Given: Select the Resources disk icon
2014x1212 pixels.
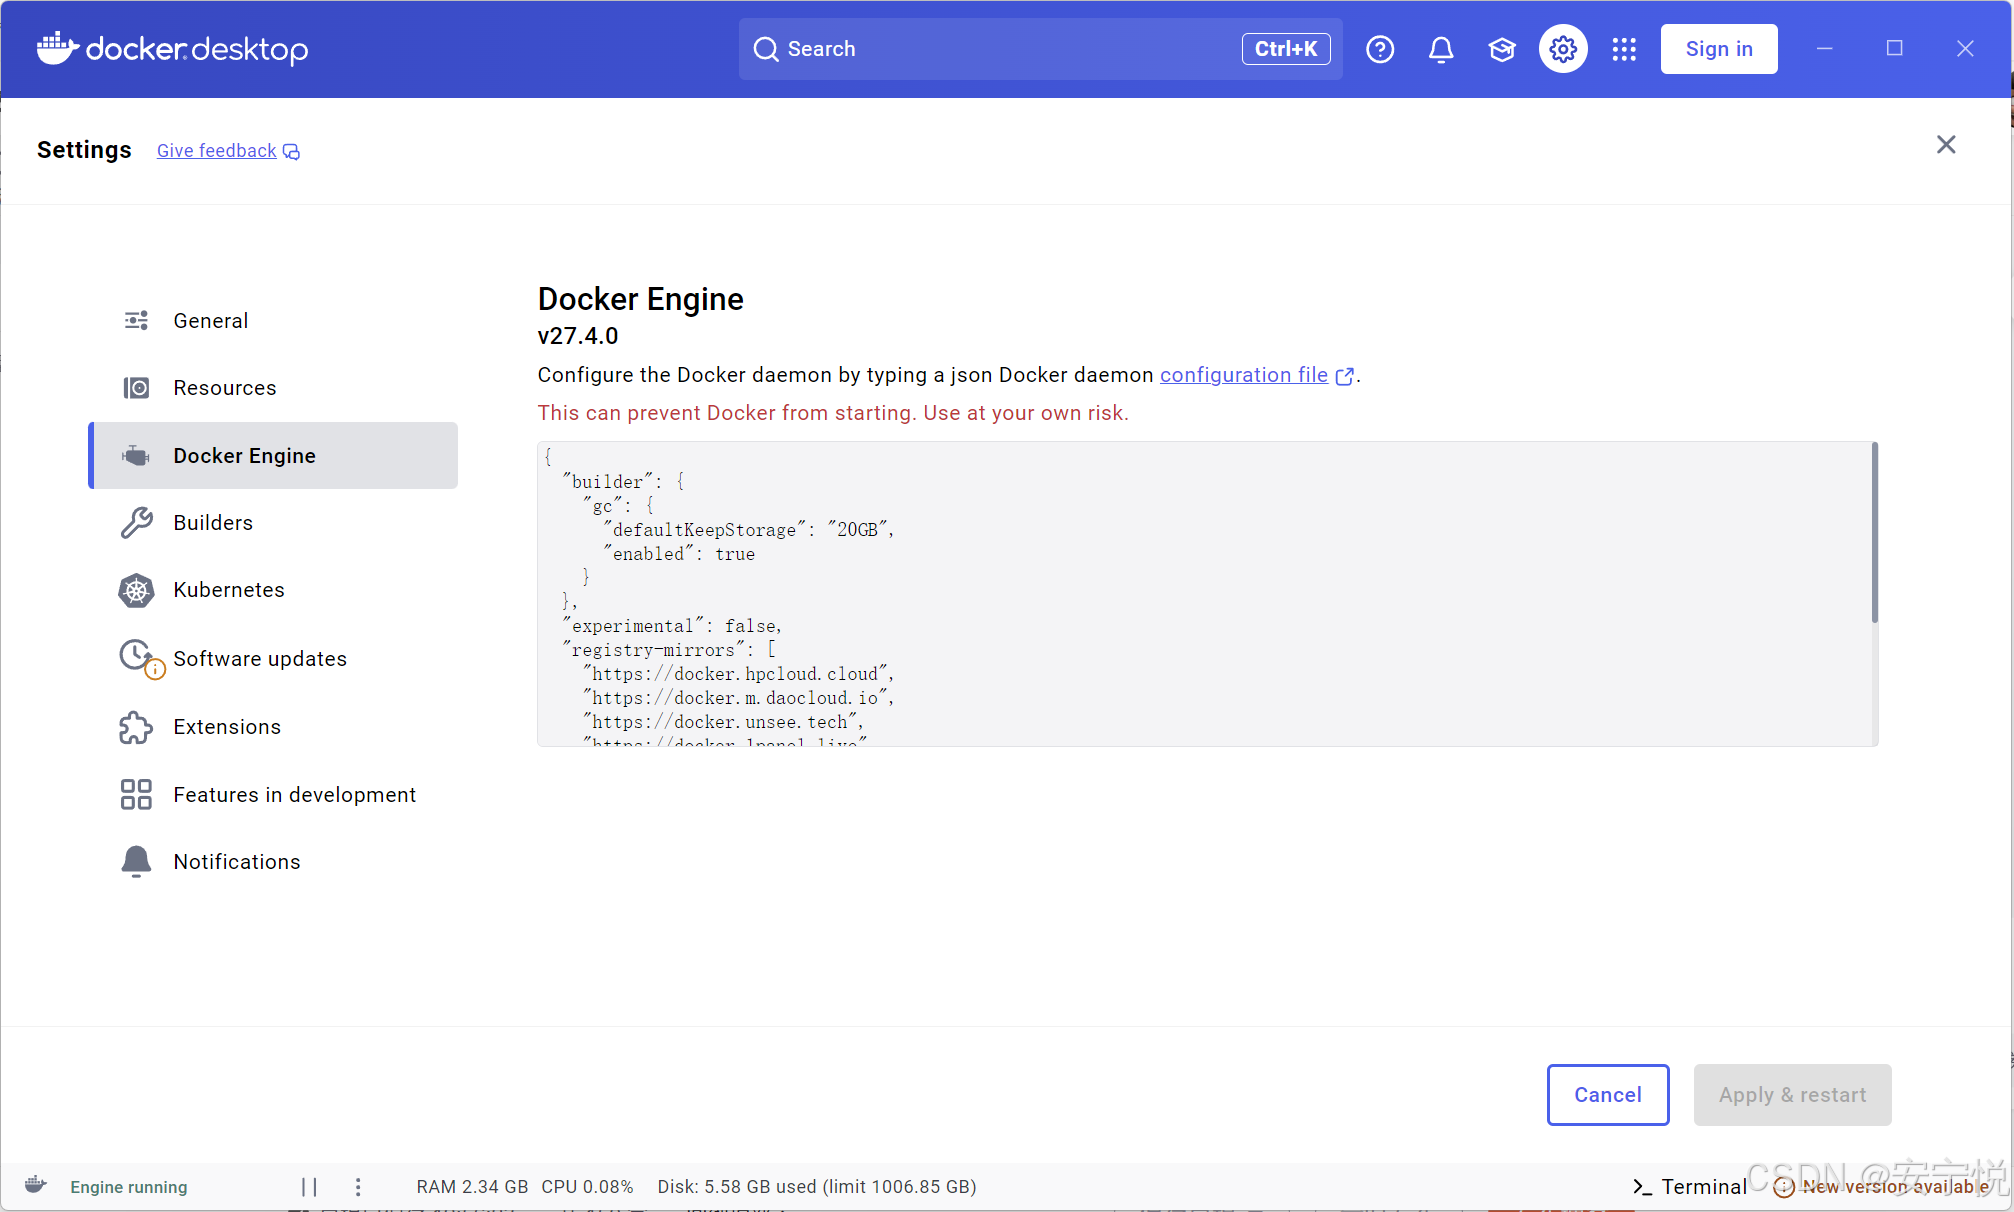Looking at the screenshot, I should pos(136,388).
